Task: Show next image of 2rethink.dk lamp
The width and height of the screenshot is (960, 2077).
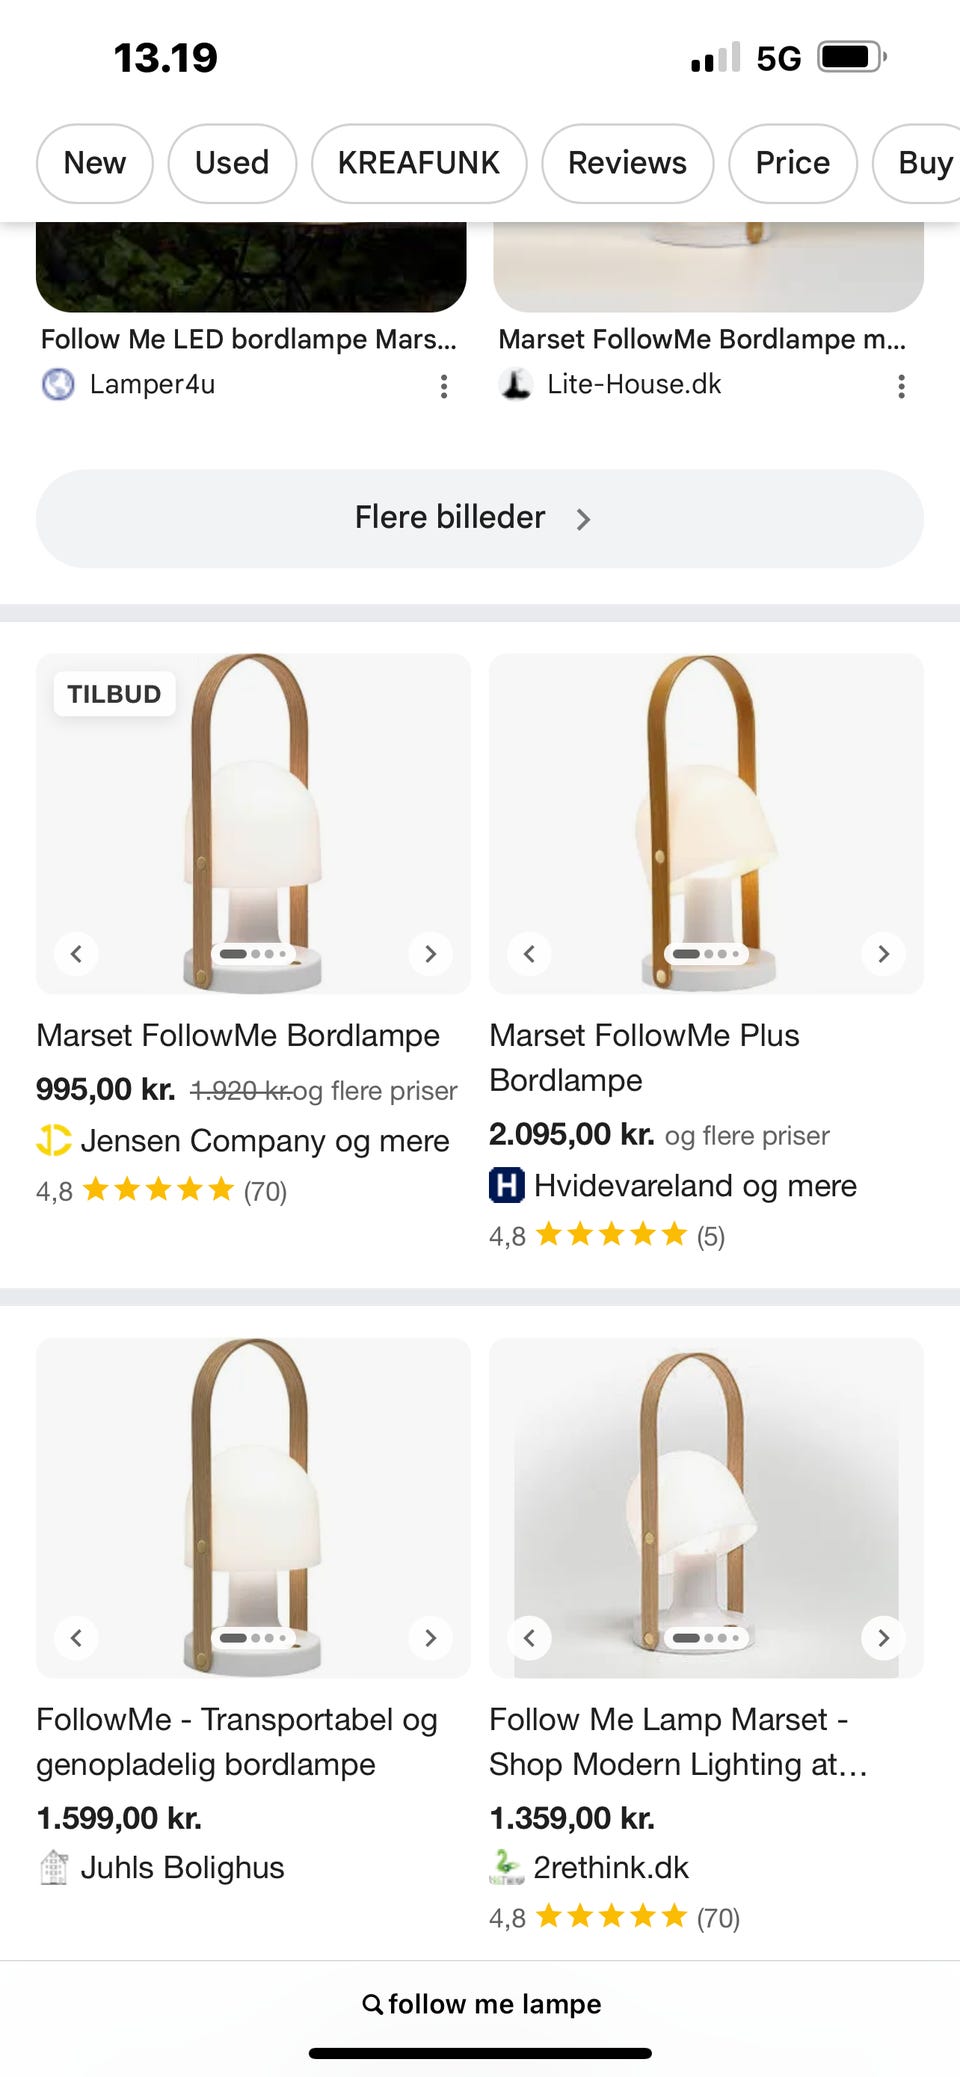Action: (883, 1638)
